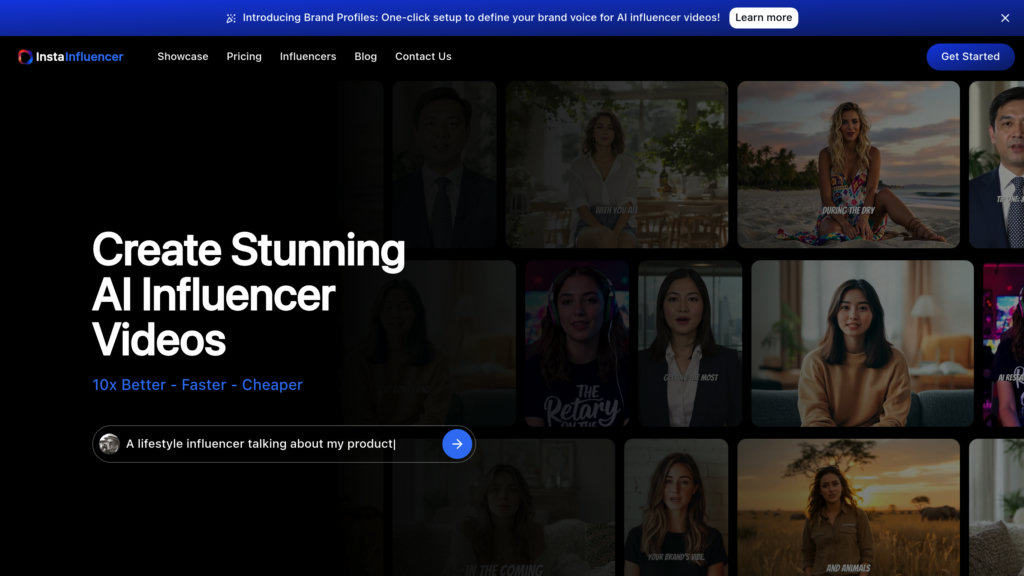The image size is (1024, 576).
Task: Open the Contact Us page
Action: tap(423, 57)
